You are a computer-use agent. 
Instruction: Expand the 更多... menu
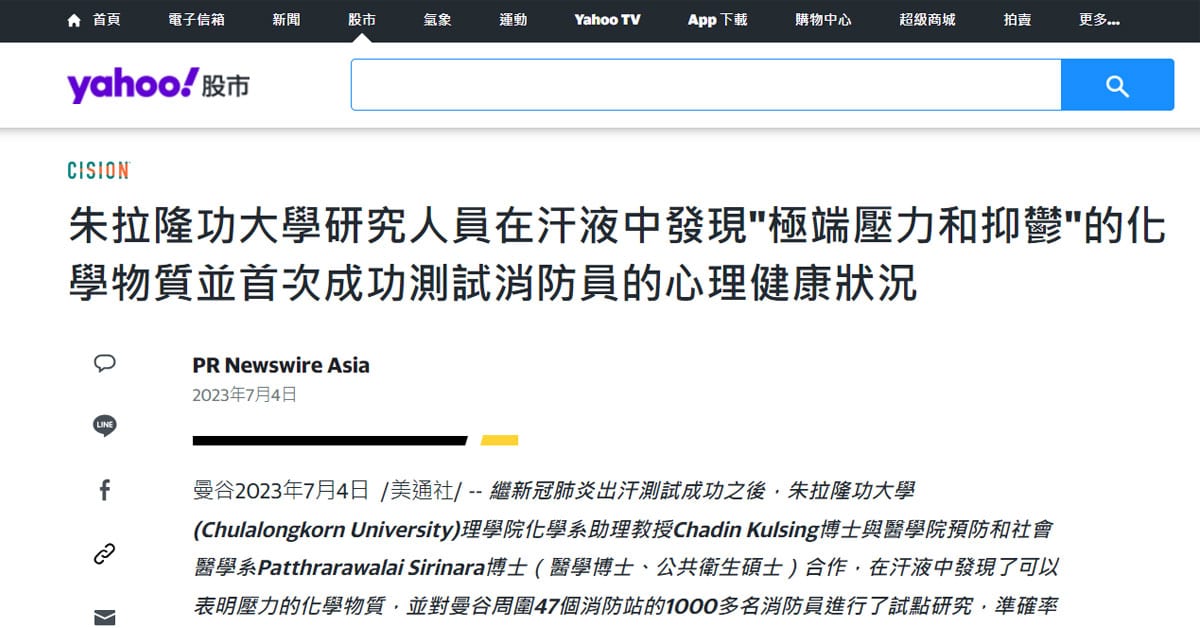pyautogui.click(x=1099, y=20)
